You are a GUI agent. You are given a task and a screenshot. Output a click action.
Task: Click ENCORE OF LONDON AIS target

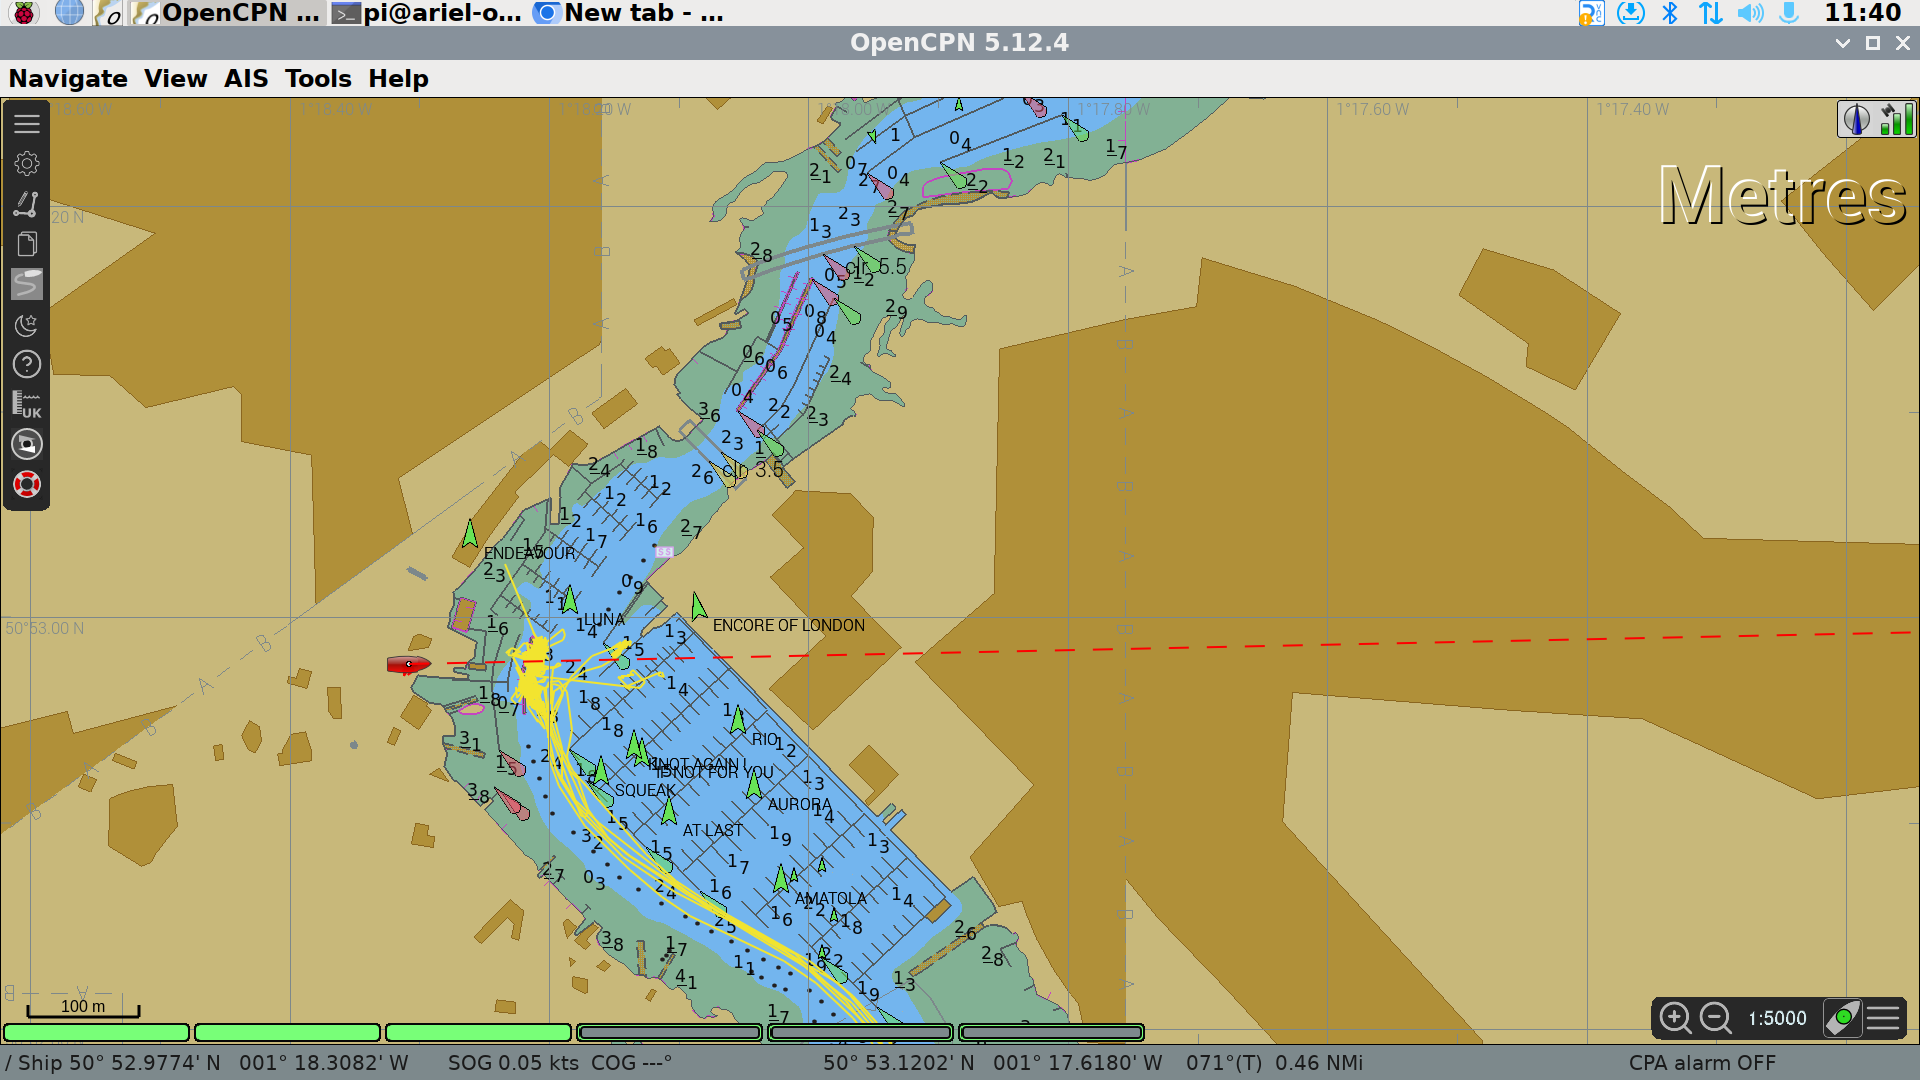tap(699, 606)
